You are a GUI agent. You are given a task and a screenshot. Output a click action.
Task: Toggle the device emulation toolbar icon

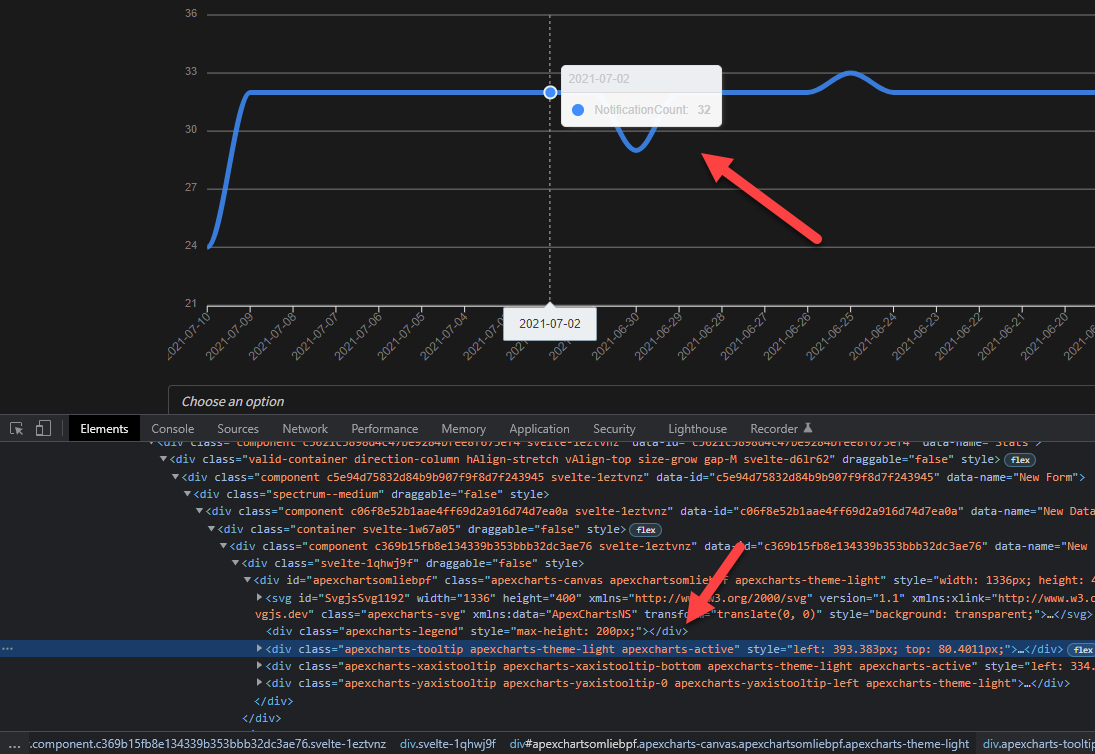(x=42, y=427)
